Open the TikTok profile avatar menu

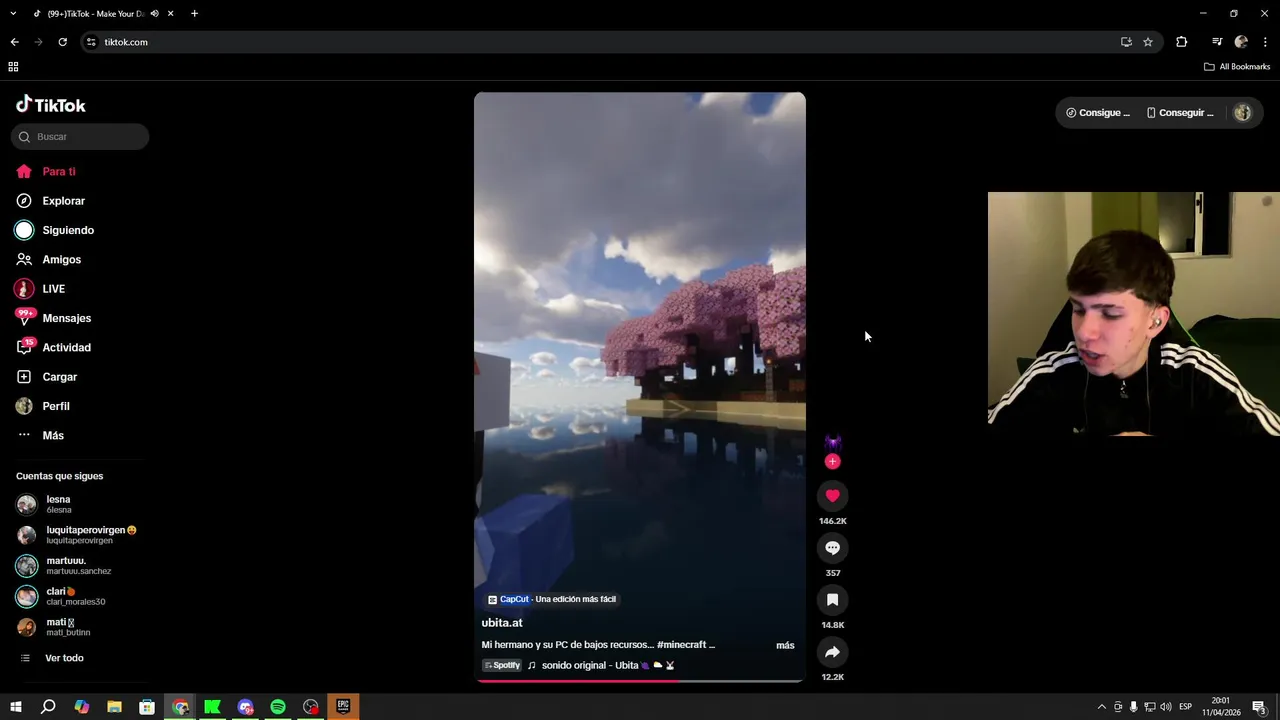click(x=1242, y=113)
